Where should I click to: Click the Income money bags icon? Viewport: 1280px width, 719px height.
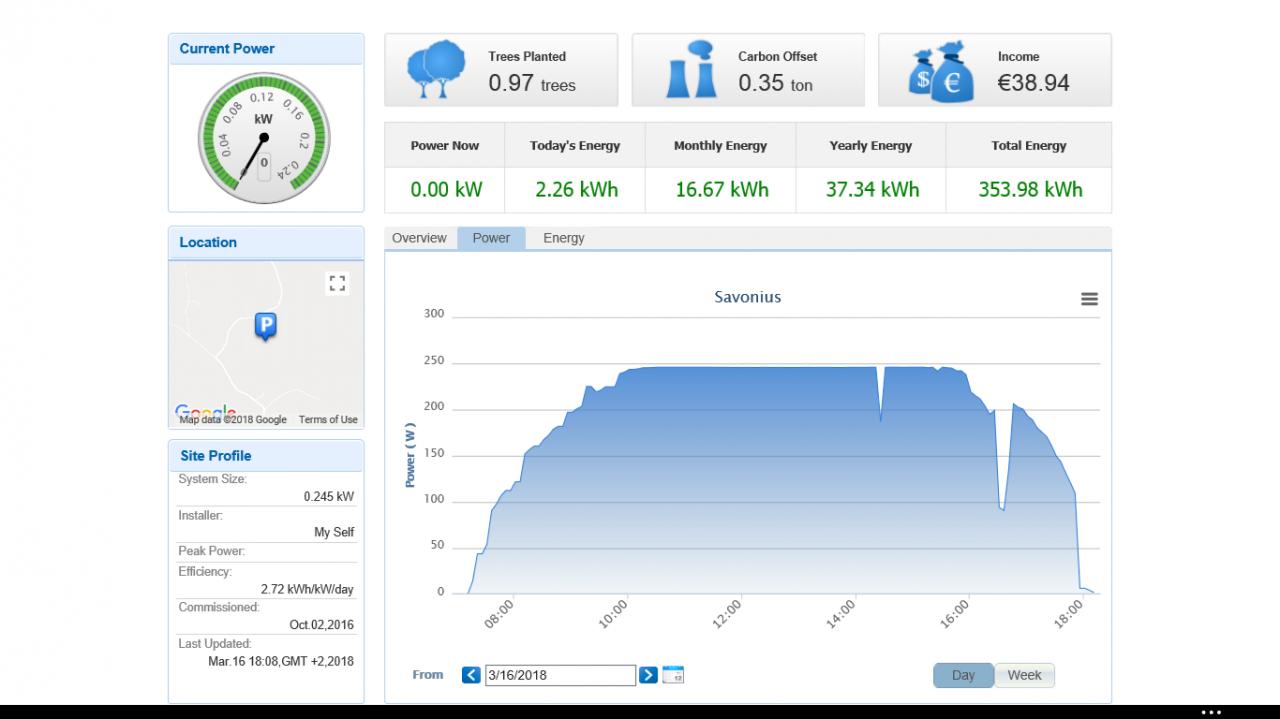[x=941, y=70]
